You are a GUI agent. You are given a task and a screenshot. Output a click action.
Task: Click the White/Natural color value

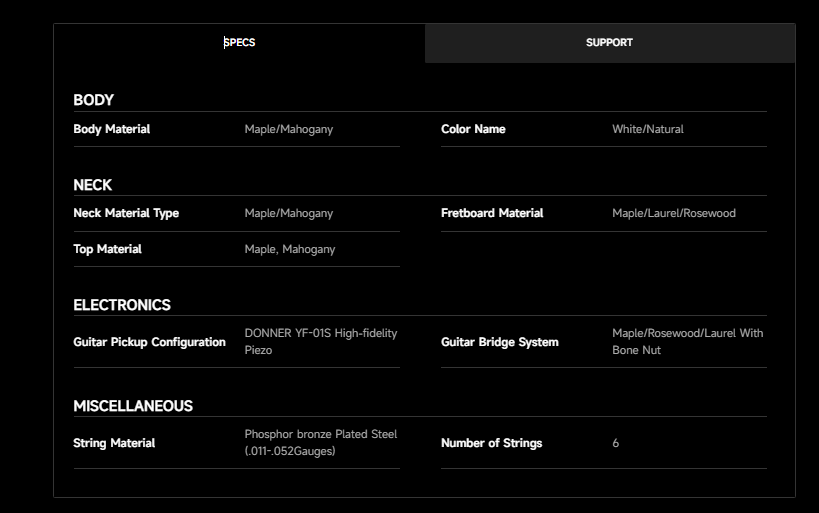click(x=647, y=129)
